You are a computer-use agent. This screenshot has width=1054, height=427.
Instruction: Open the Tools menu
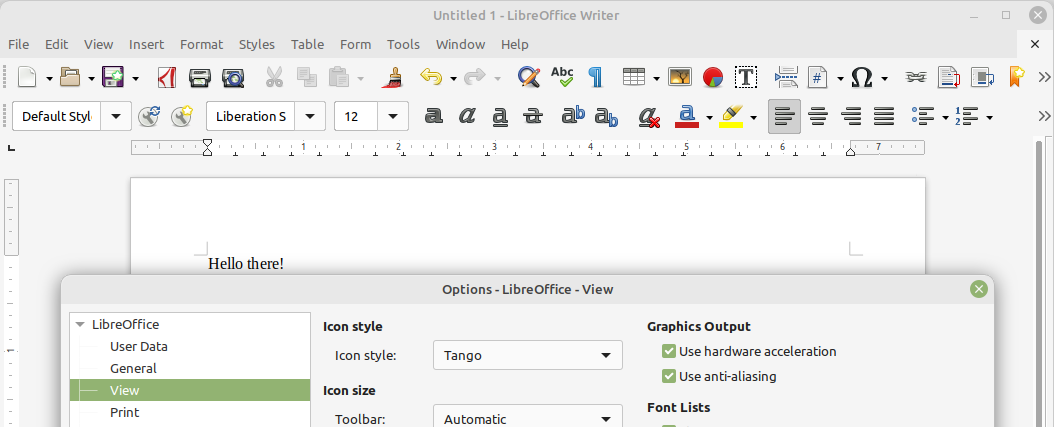(403, 44)
